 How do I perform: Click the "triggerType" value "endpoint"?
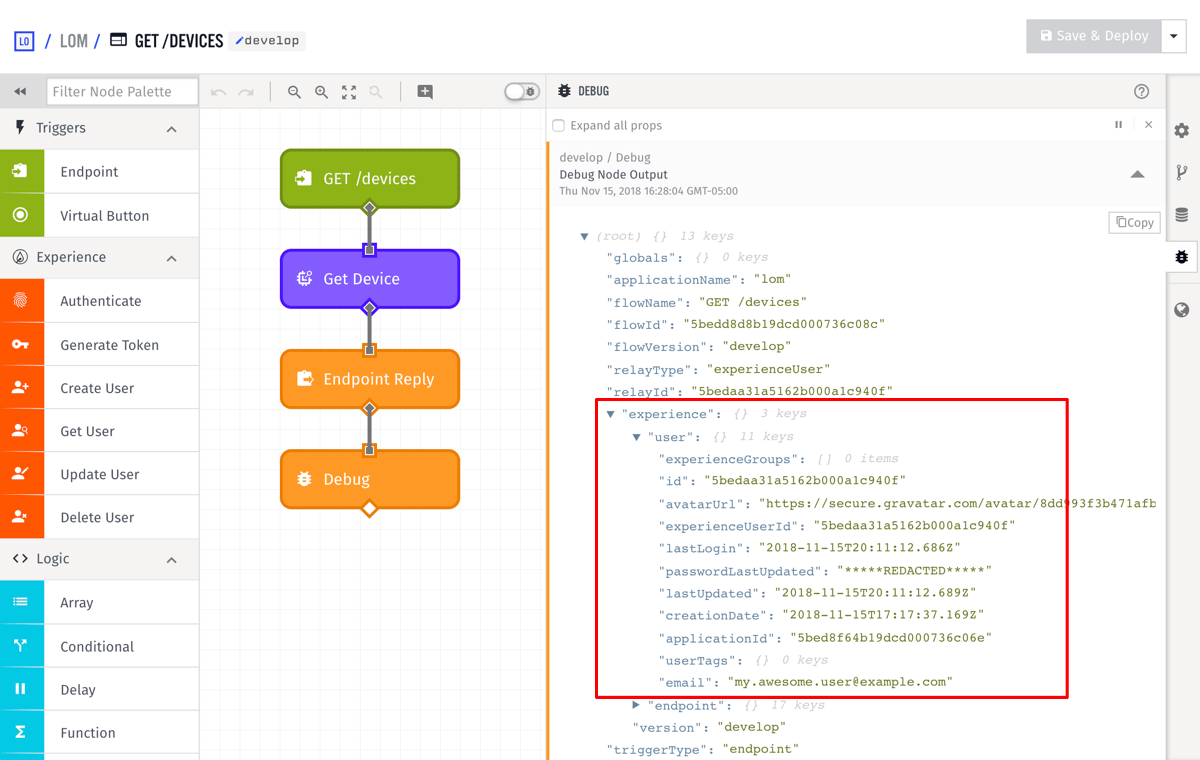point(760,748)
